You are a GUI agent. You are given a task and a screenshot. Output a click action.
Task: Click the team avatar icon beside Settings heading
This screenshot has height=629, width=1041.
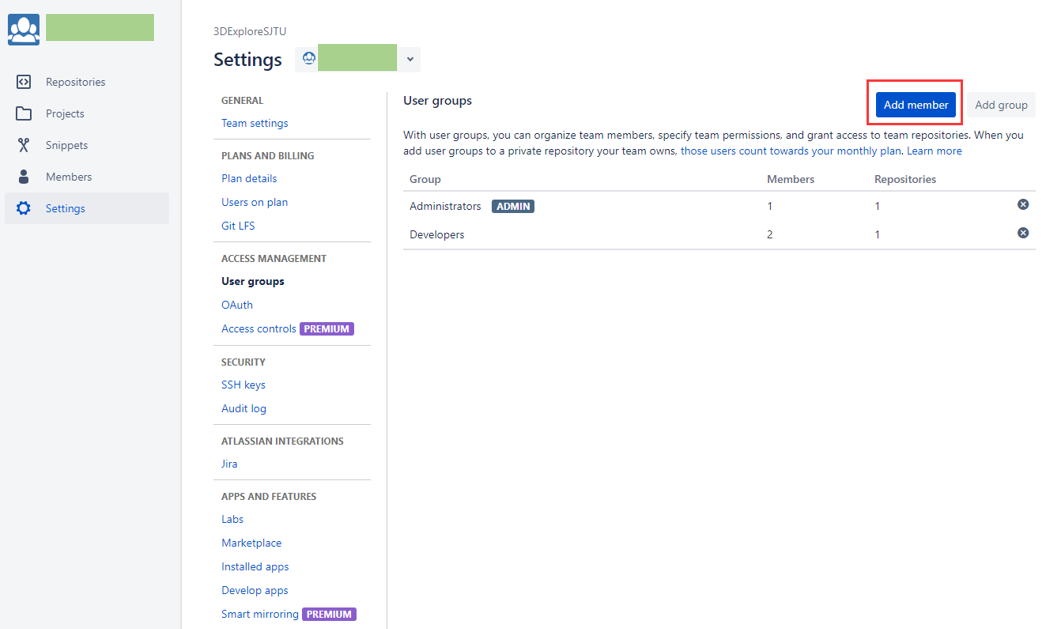point(309,58)
